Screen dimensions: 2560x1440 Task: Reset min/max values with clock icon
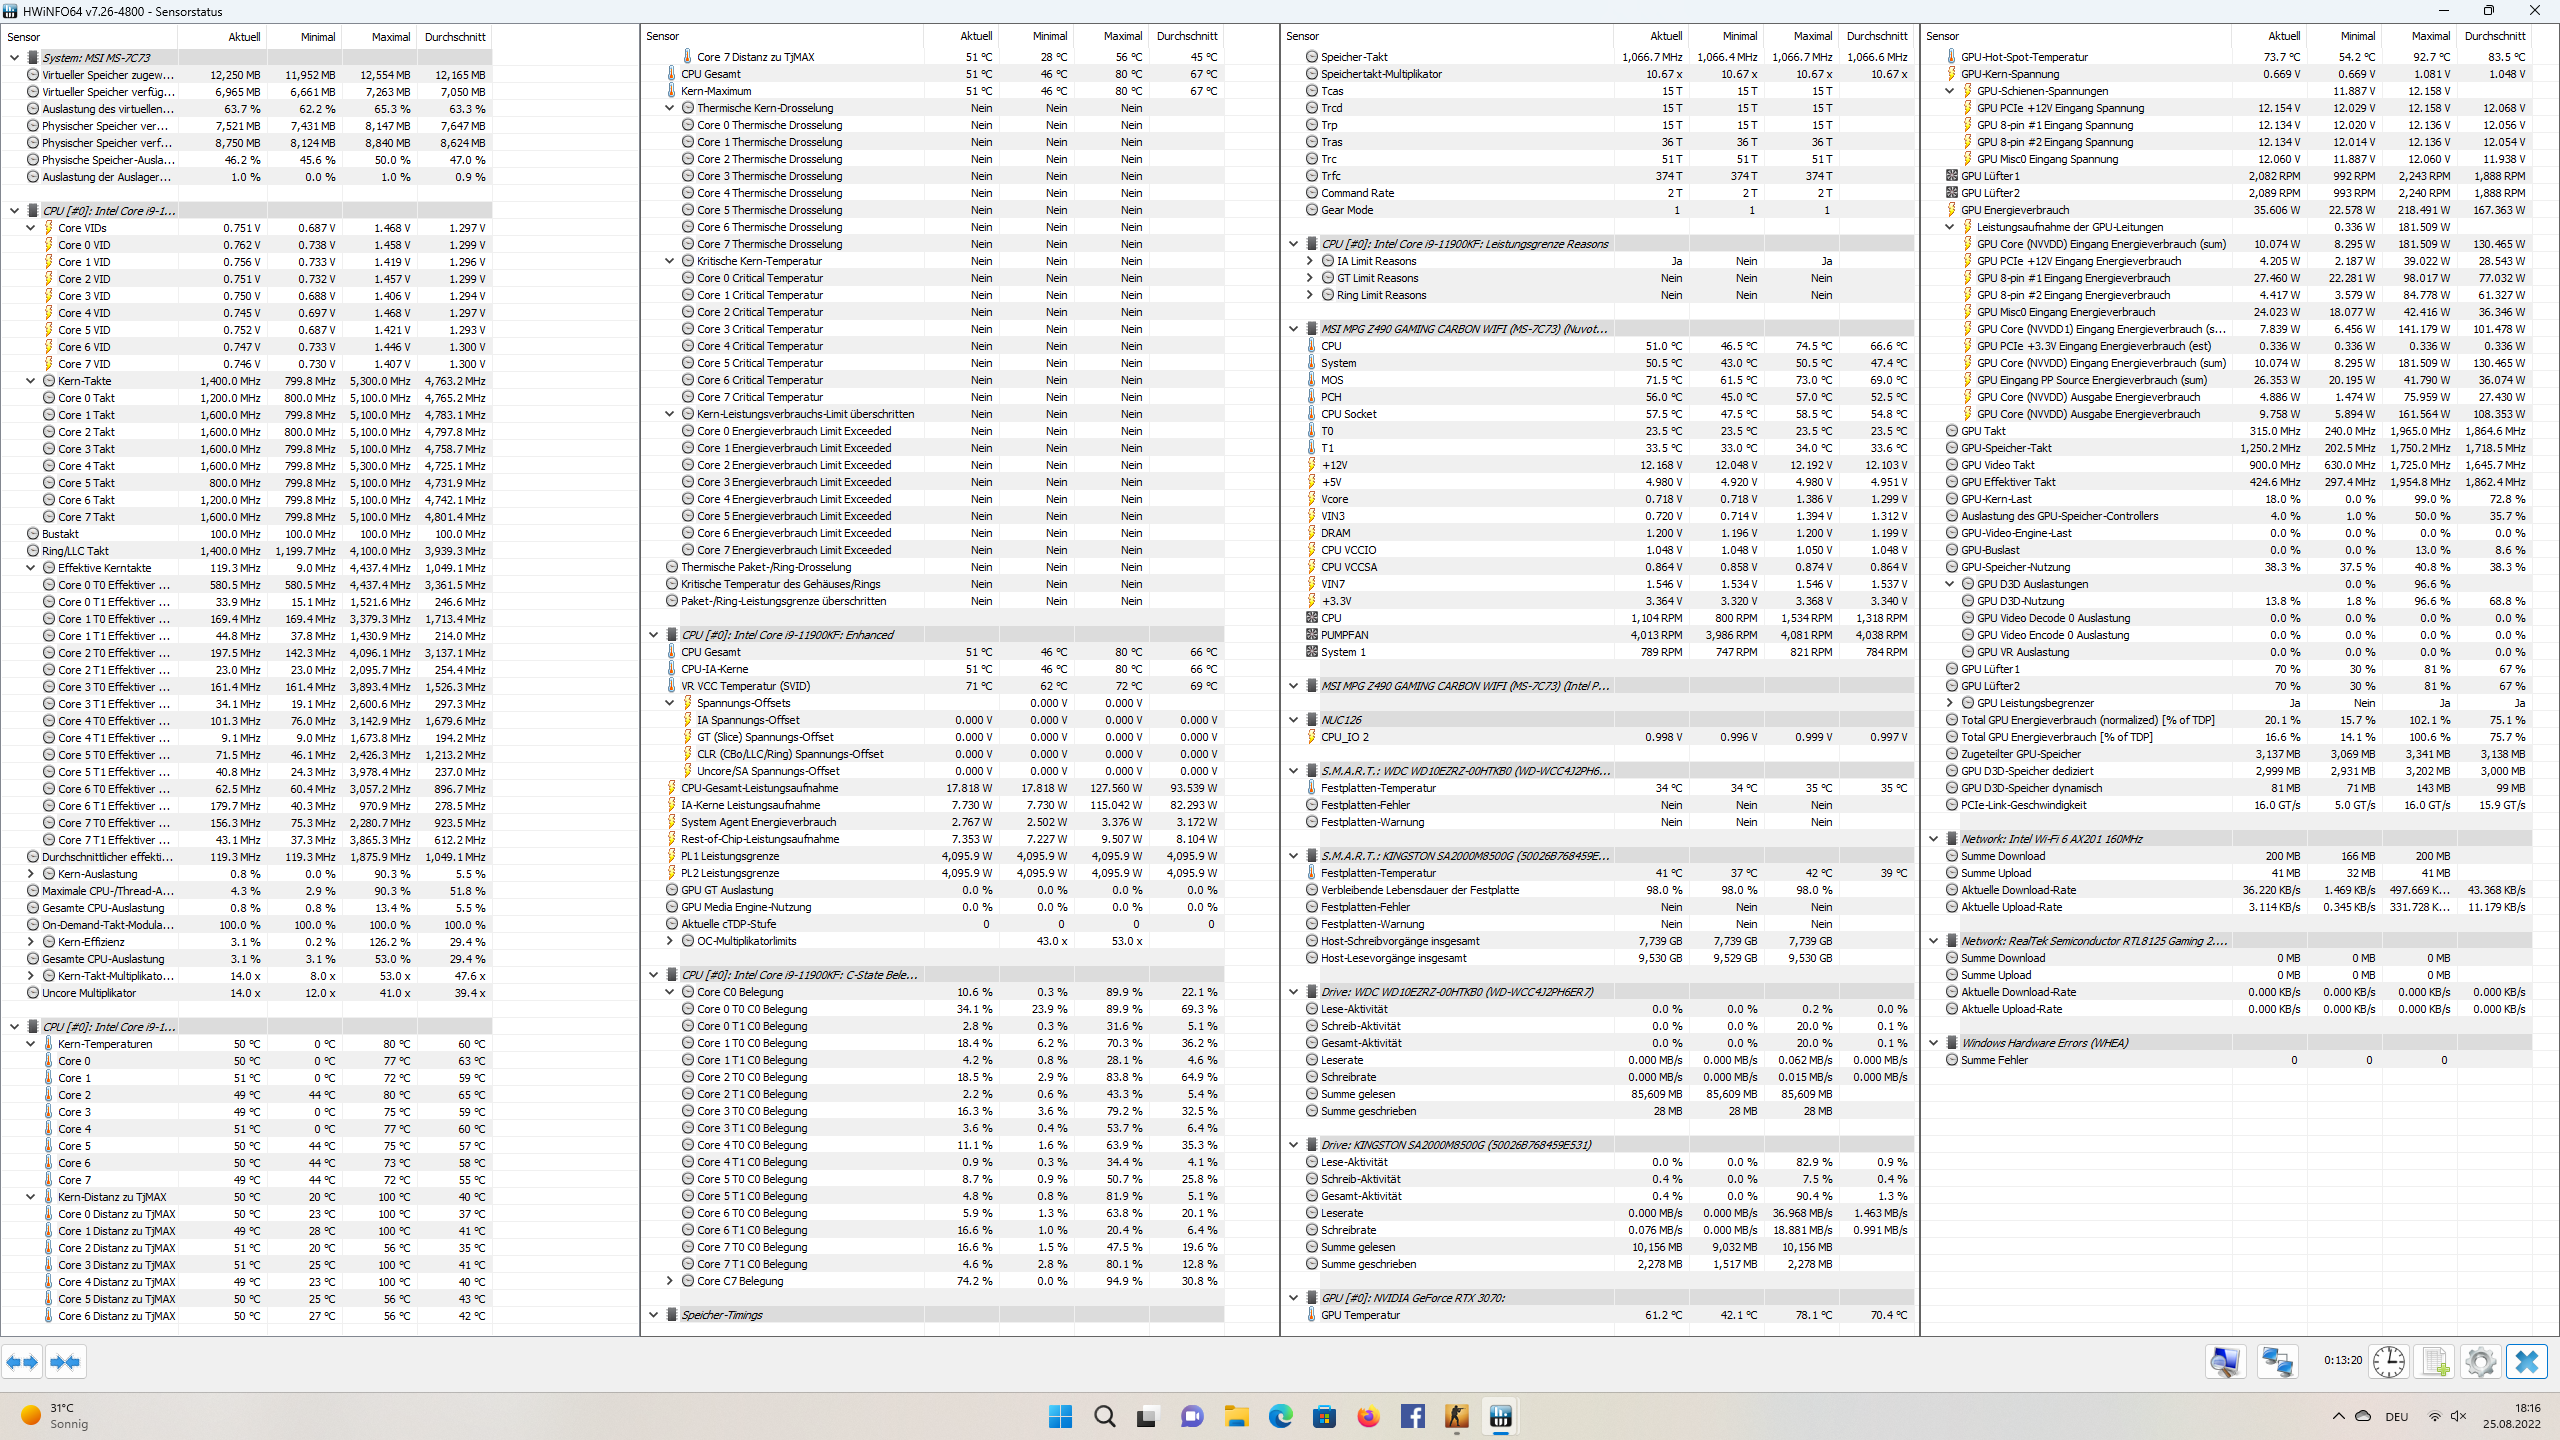coord(2389,1362)
